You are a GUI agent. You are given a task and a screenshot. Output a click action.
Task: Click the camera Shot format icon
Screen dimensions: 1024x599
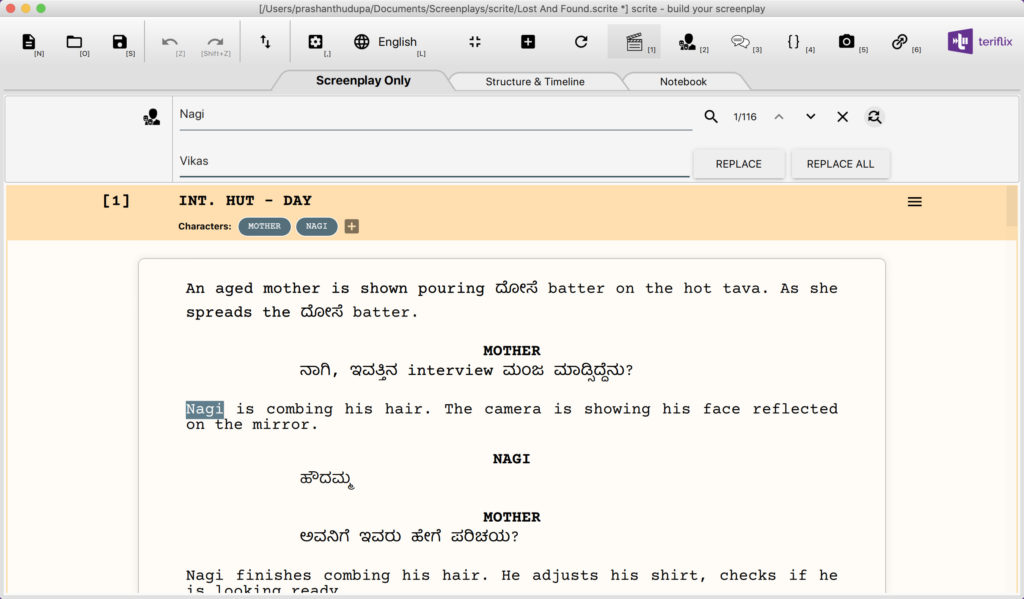[x=847, y=42]
